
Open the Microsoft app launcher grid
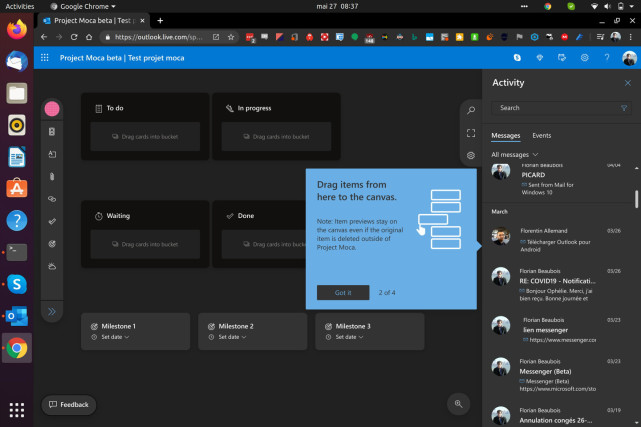point(45,58)
